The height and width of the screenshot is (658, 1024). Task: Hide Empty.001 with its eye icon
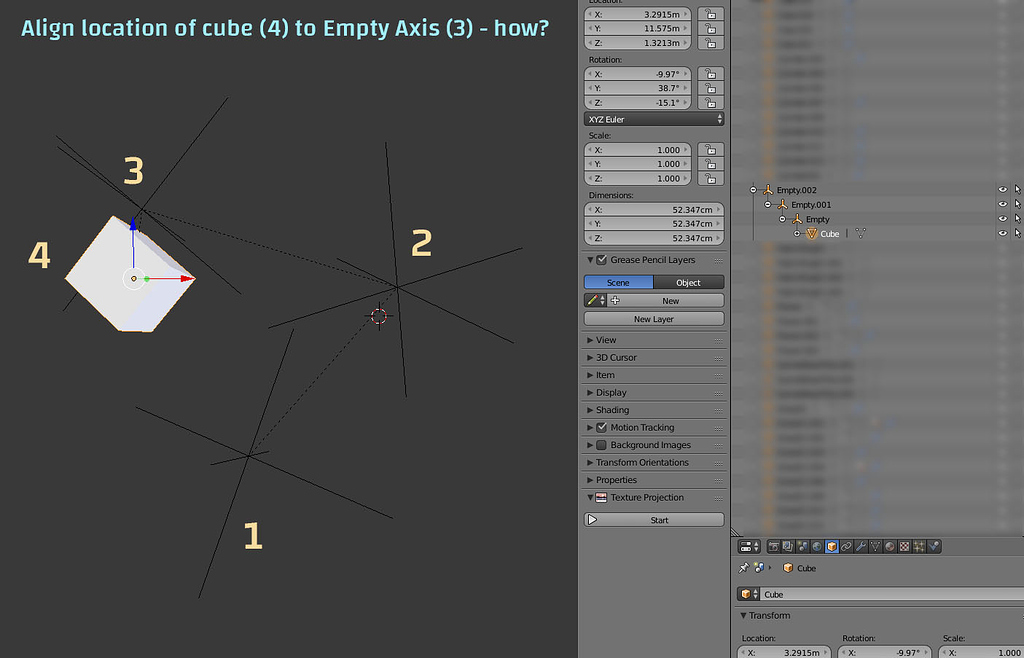[1002, 204]
